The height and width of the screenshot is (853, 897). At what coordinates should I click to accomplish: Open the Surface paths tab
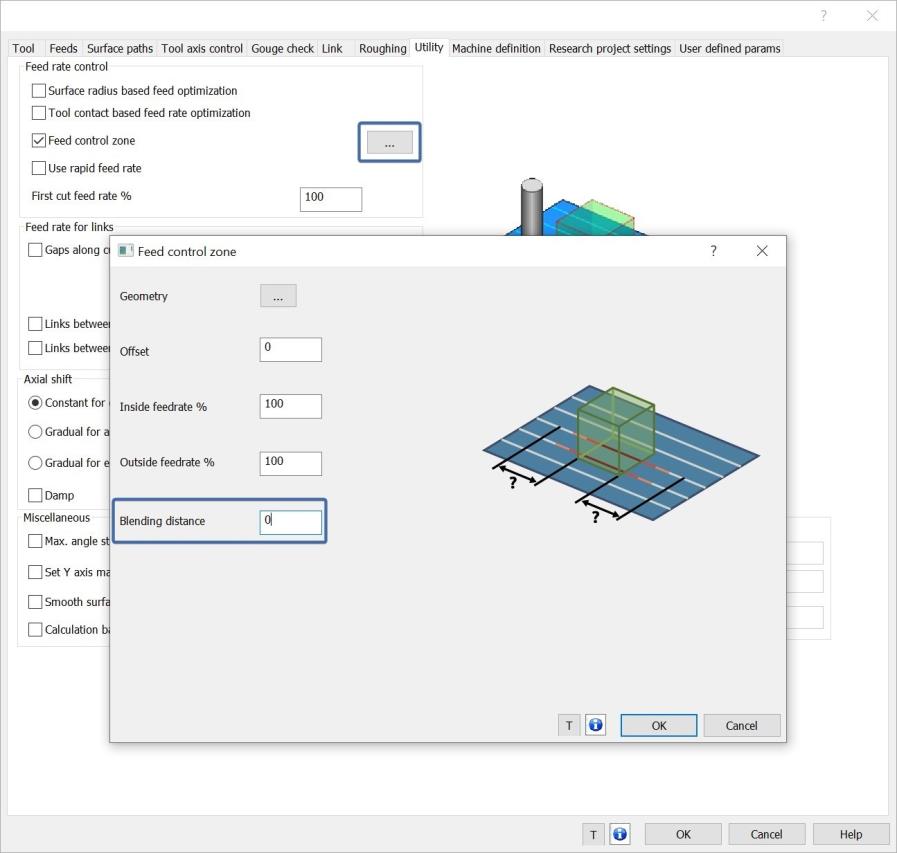pos(120,49)
